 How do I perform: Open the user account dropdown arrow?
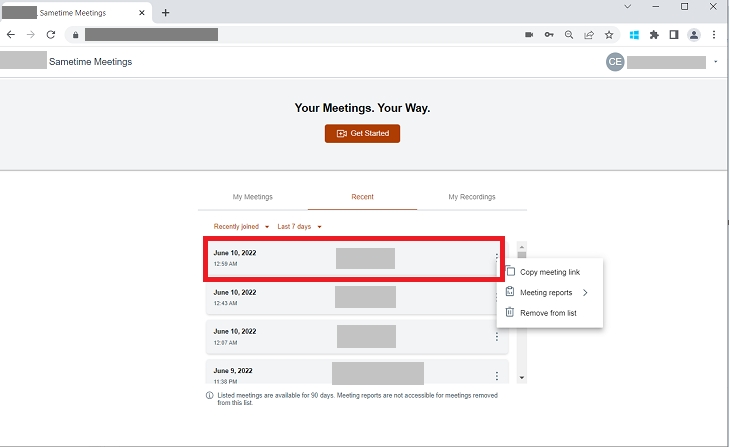coord(716,62)
